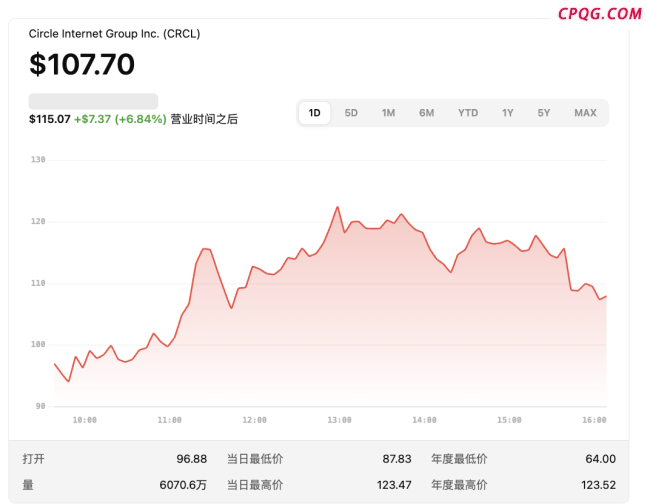Click the 15:00 time axis label
The image size is (650, 504).
click(509, 420)
